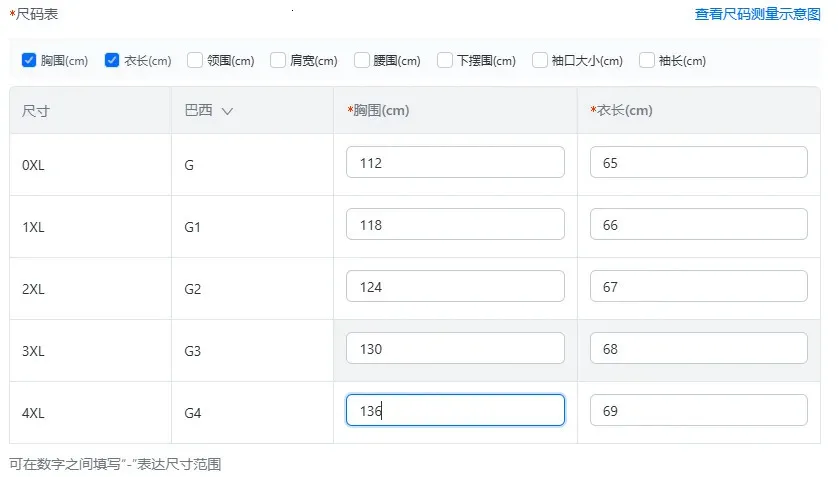Tick the 下摆围(cm) checkbox
This screenshot has width=838, height=477.
point(445,60)
